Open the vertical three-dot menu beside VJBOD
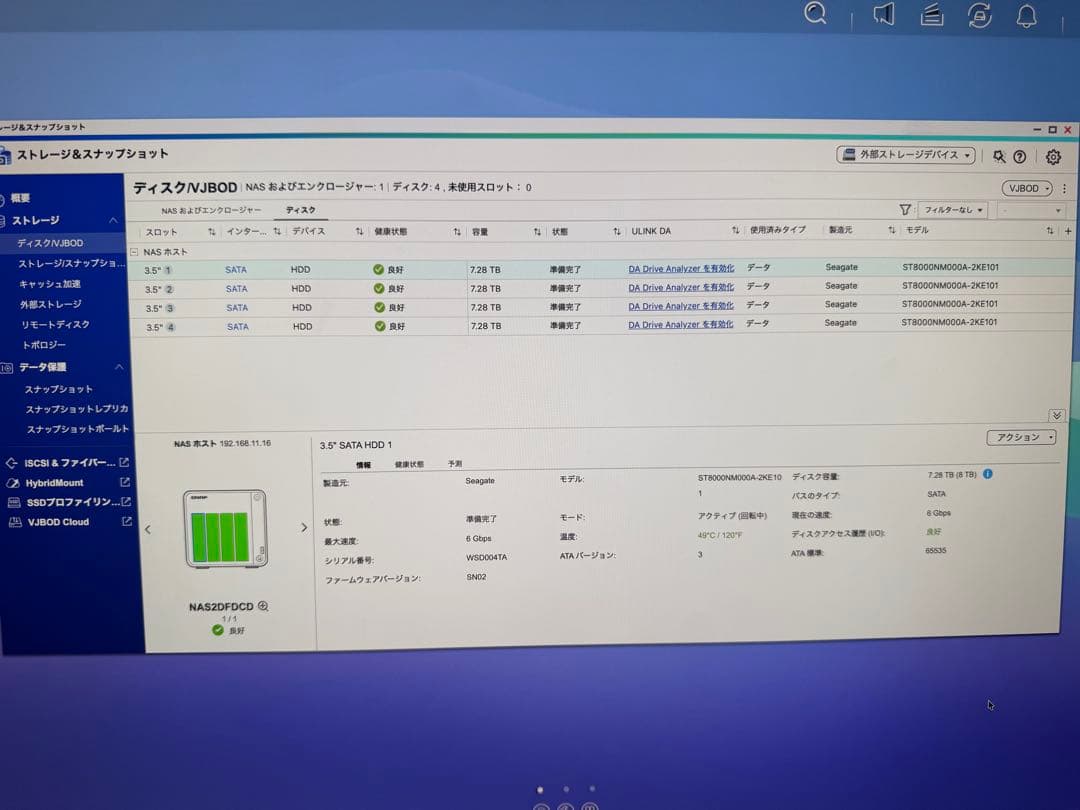The image size is (1080, 810). [1063, 188]
